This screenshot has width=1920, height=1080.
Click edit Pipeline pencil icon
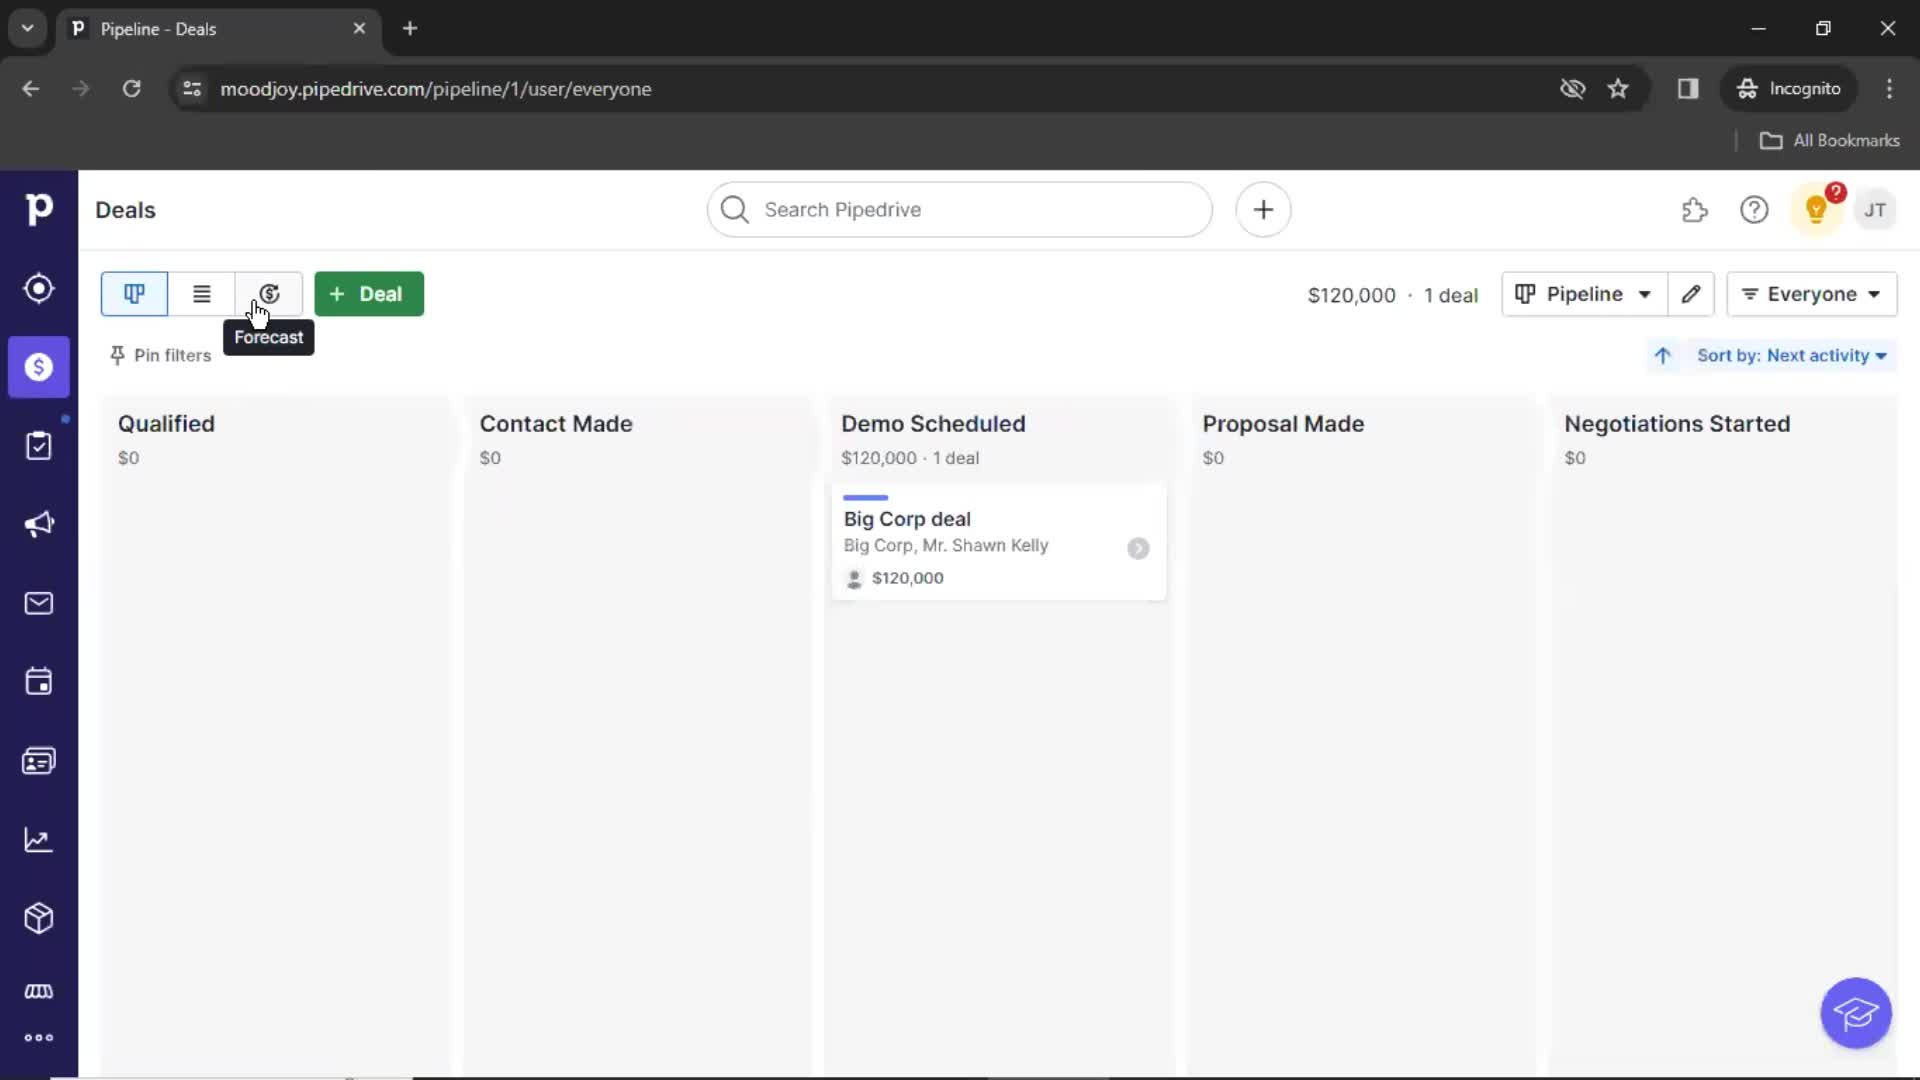point(1692,294)
